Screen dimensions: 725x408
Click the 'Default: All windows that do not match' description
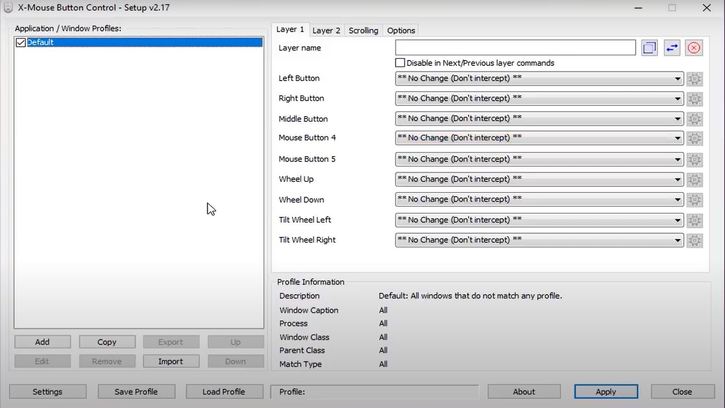[x=470, y=296]
